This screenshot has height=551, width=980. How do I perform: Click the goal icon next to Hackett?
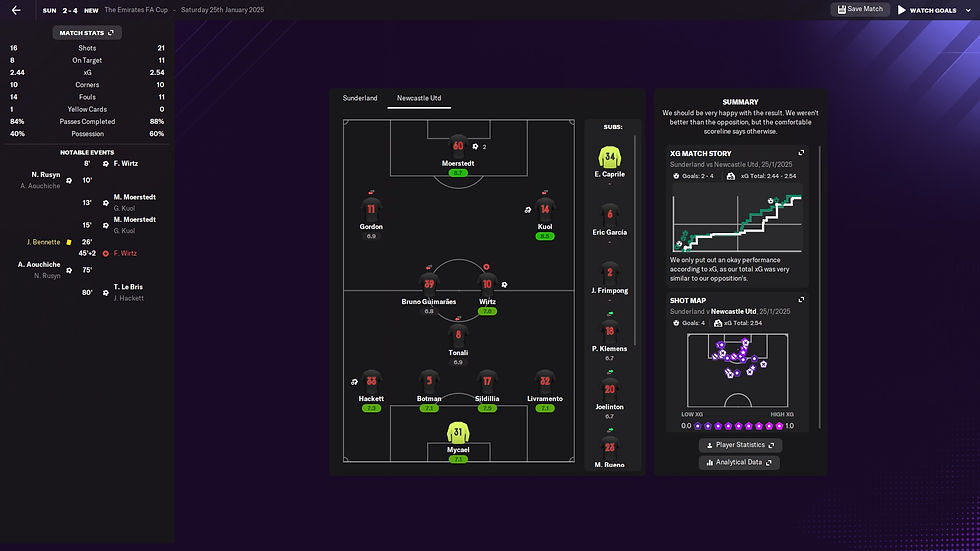click(354, 382)
